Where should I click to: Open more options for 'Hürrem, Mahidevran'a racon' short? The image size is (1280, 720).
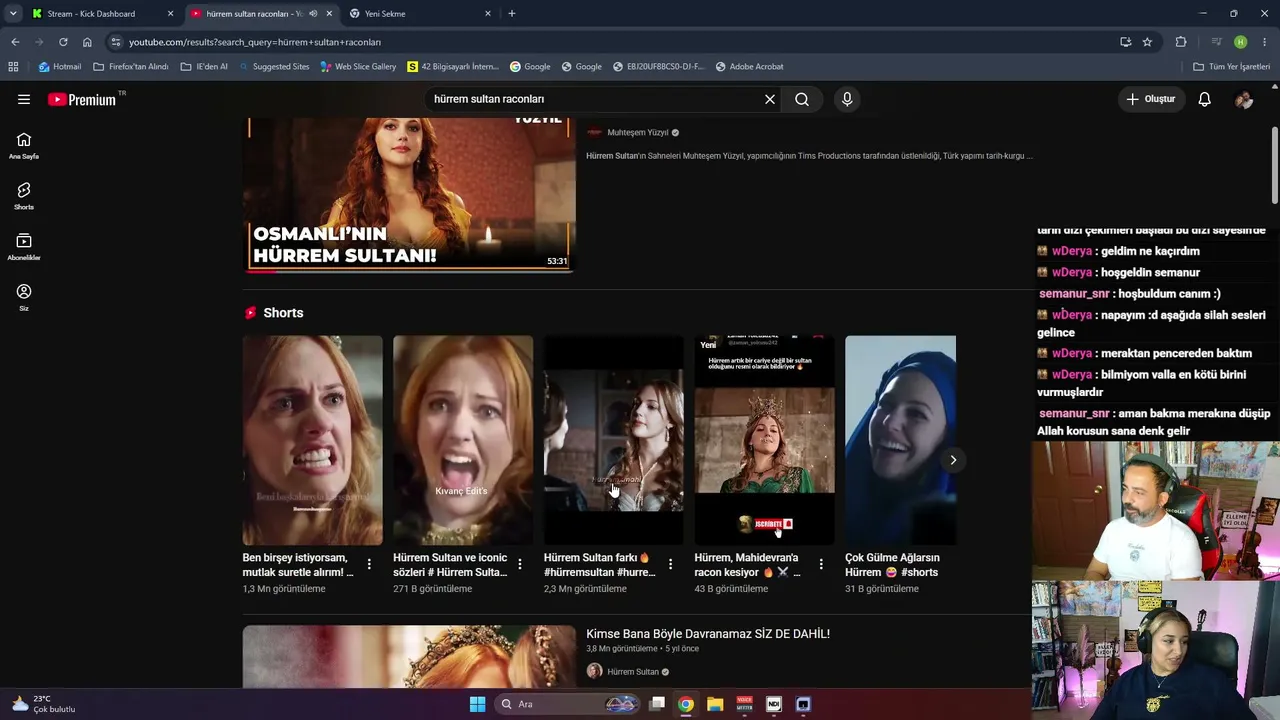[821, 565]
